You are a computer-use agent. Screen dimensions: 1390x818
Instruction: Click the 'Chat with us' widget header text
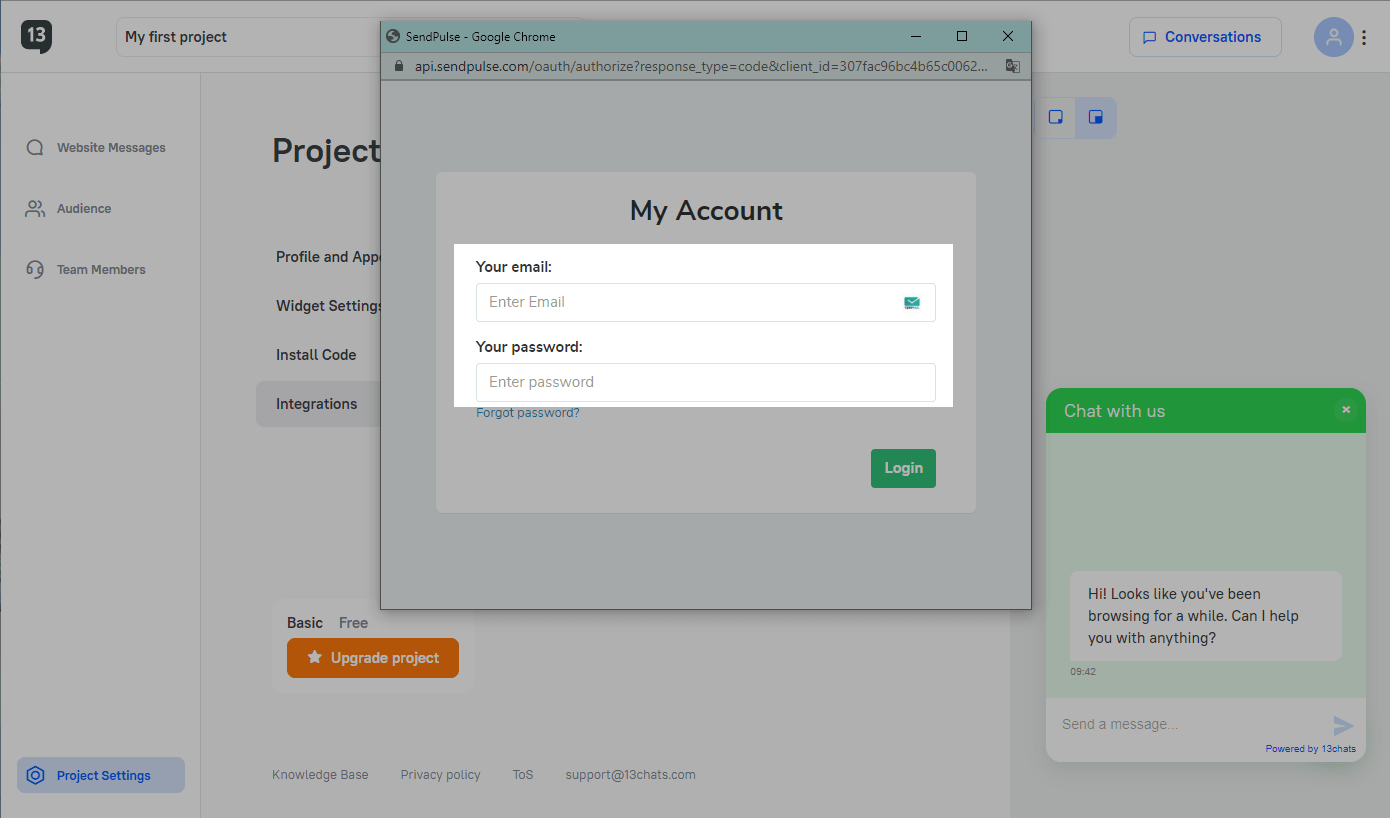[1114, 411]
